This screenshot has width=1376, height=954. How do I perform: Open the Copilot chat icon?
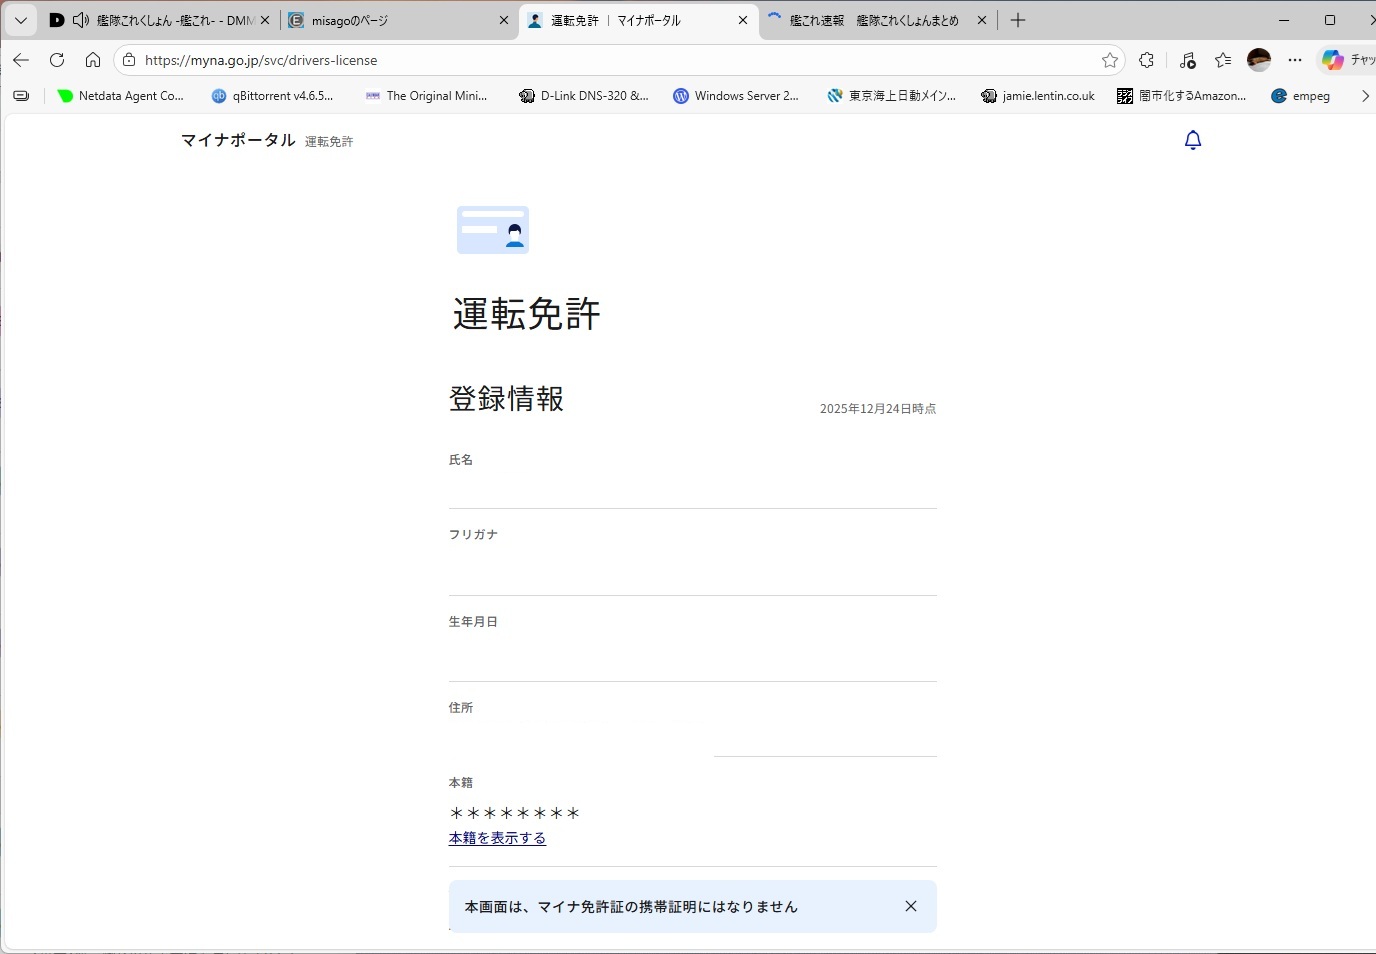1333,60
